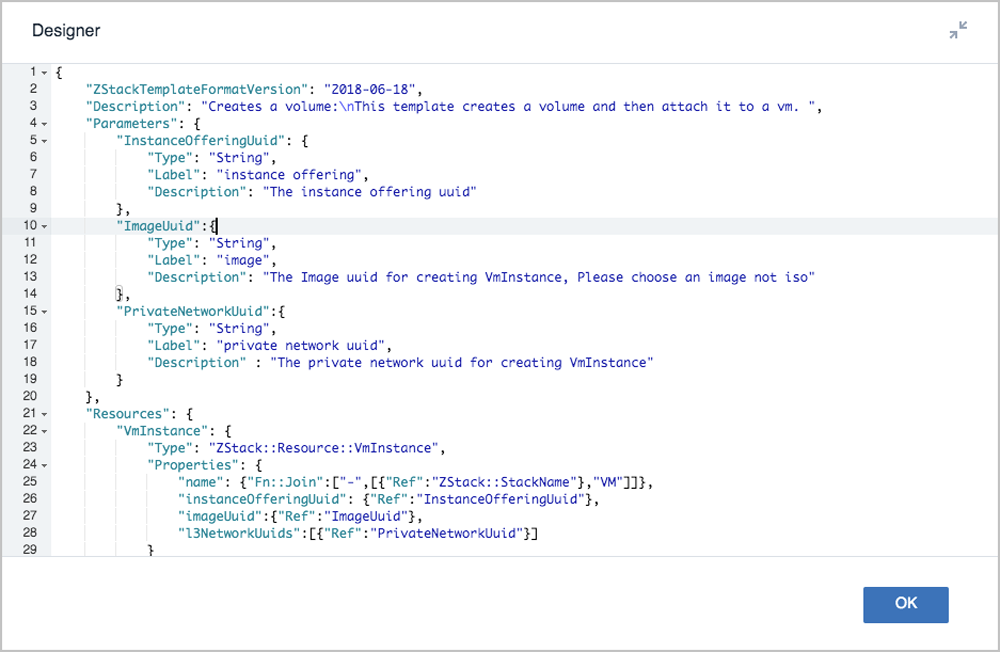
Task: Collapse the Designer dialog using shrink icon
Action: tap(958, 30)
